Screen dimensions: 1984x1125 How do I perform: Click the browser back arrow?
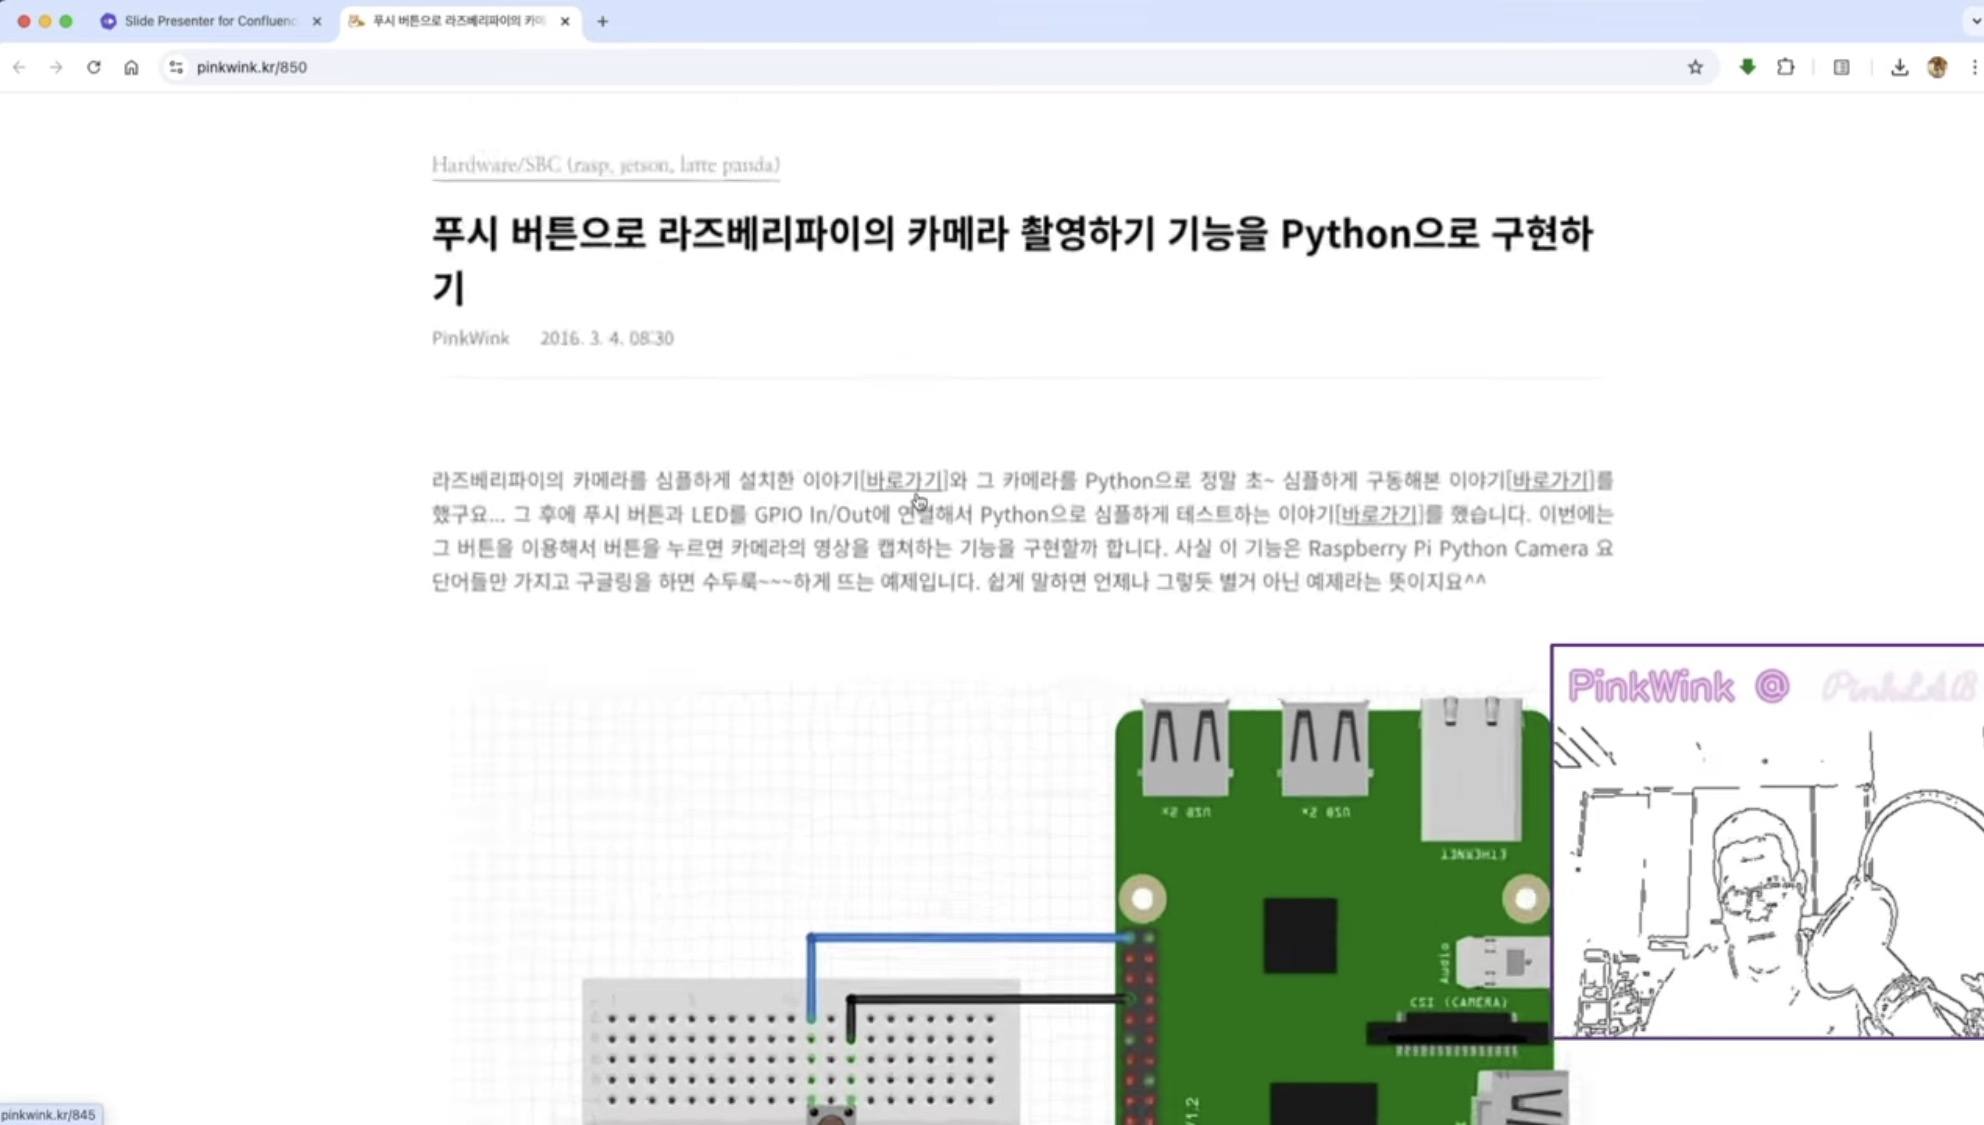point(19,67)
